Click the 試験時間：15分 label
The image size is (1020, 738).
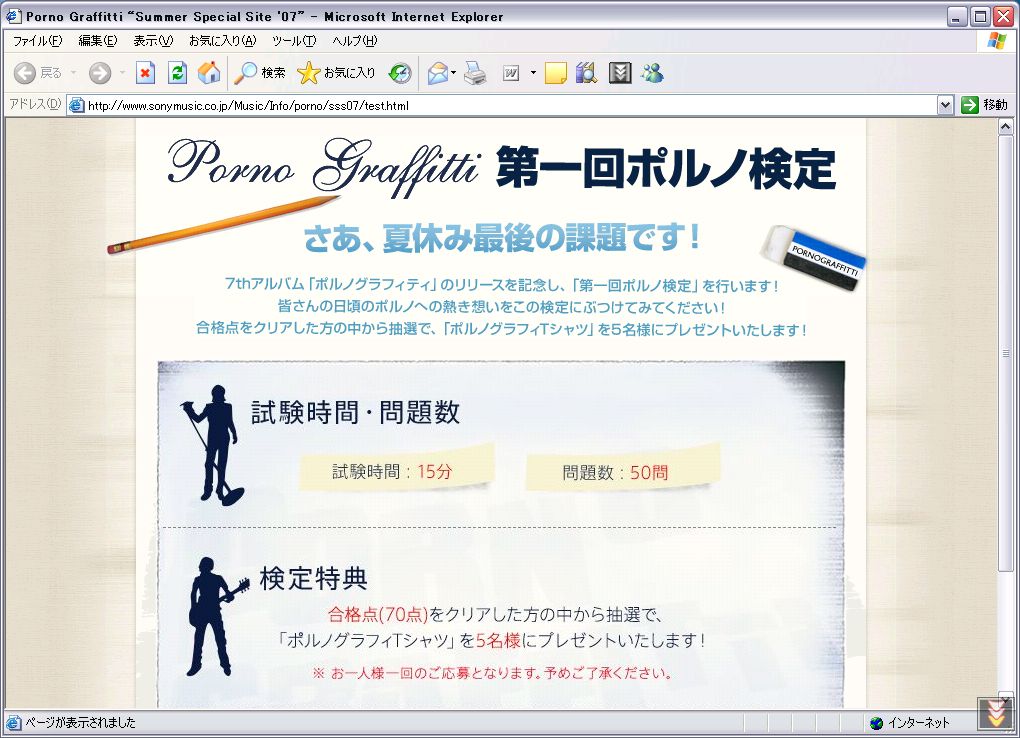(x=392, y=471)
